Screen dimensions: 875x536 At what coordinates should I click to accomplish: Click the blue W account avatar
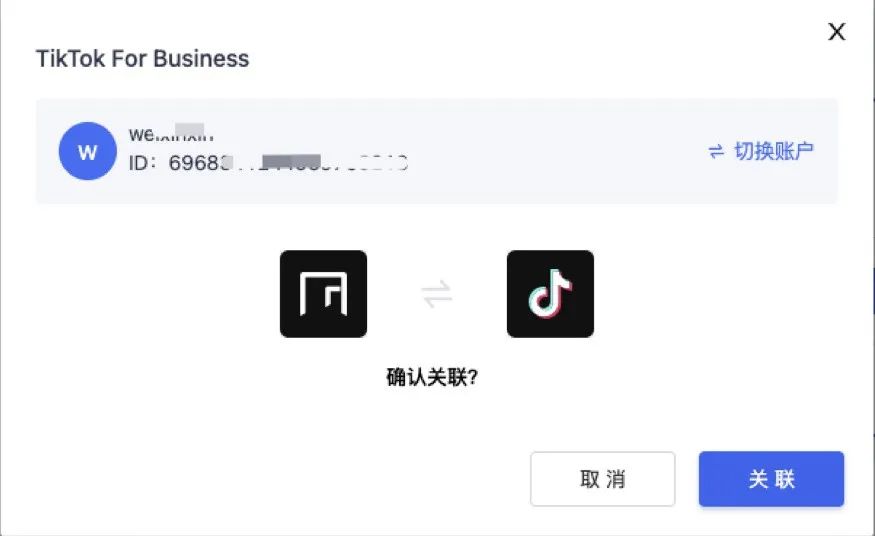(88, 151)
